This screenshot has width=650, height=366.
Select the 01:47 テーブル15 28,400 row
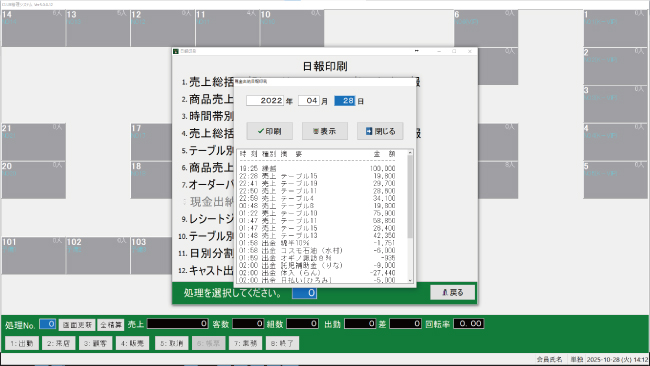point(317,228)
